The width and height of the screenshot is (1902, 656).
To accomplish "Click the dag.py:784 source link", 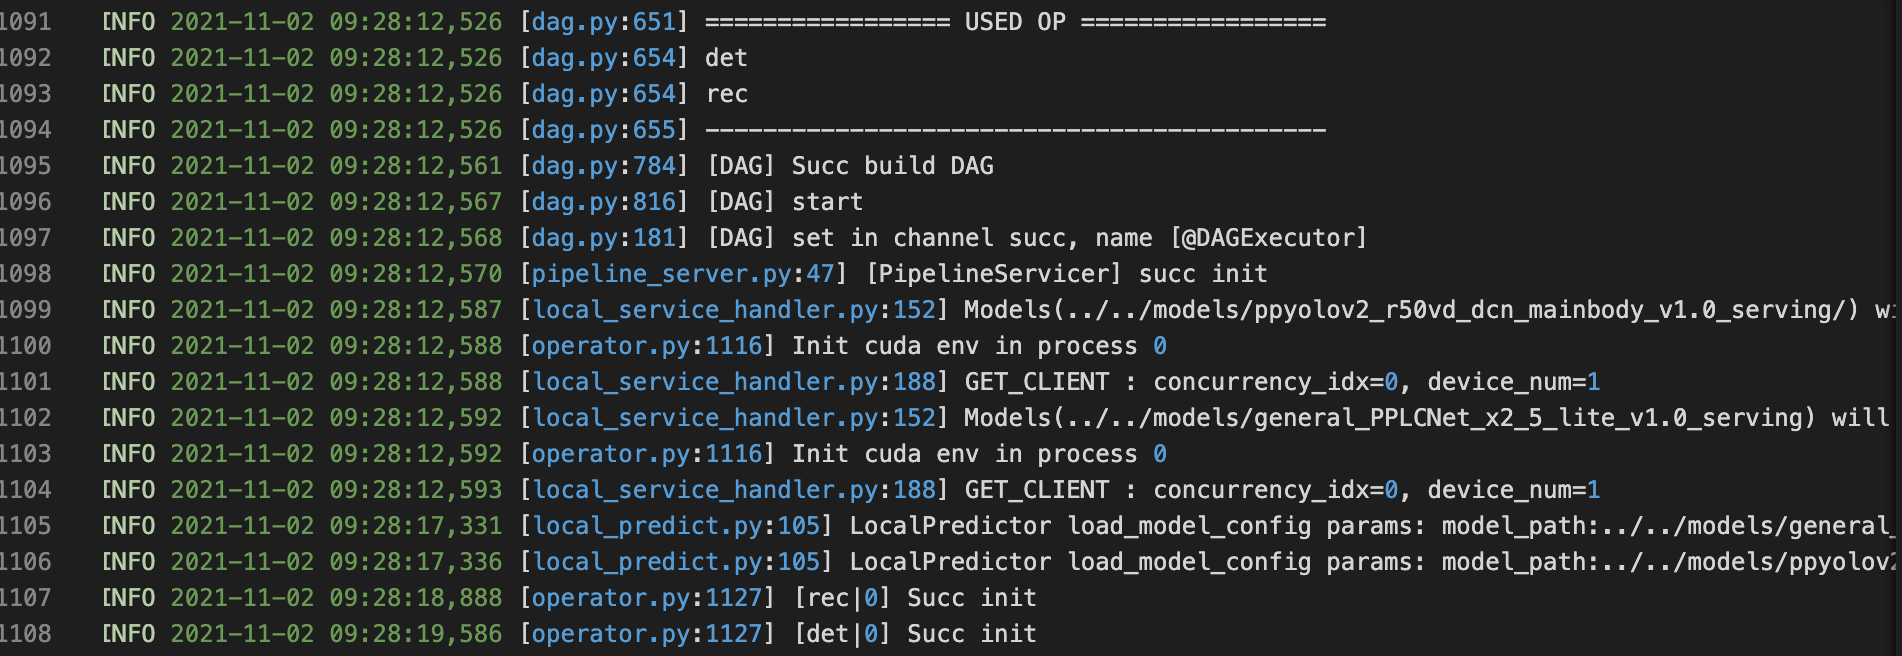I will 604,166.
